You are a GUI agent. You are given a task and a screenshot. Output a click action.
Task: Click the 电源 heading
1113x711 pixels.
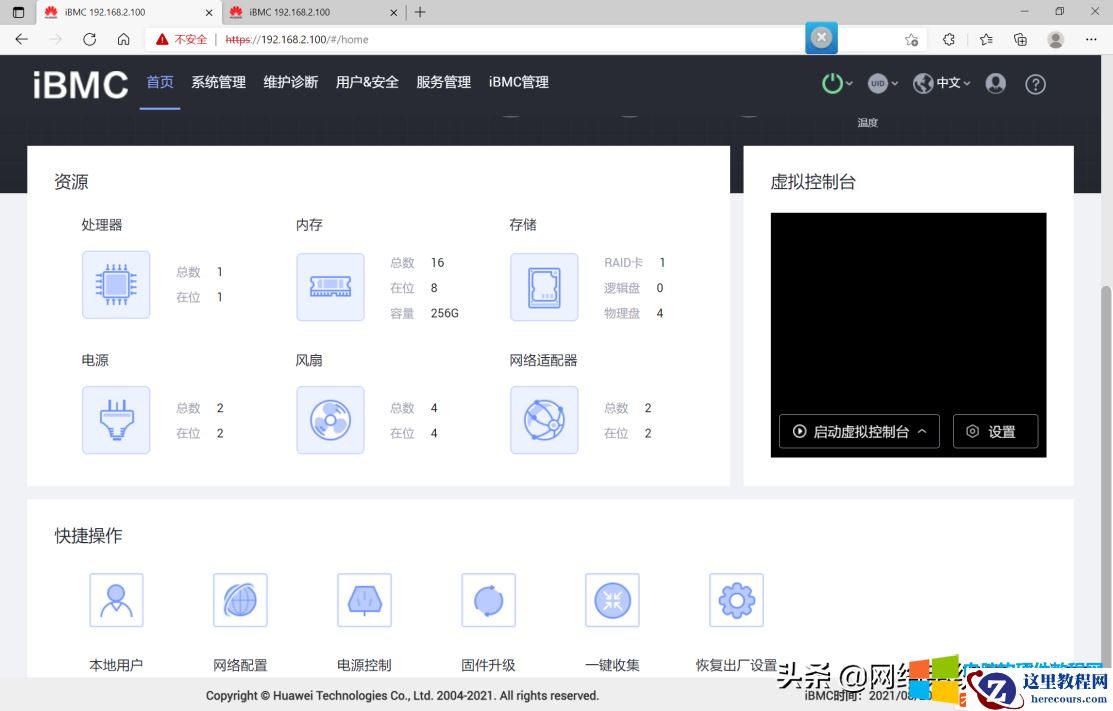tap(95, 360)
